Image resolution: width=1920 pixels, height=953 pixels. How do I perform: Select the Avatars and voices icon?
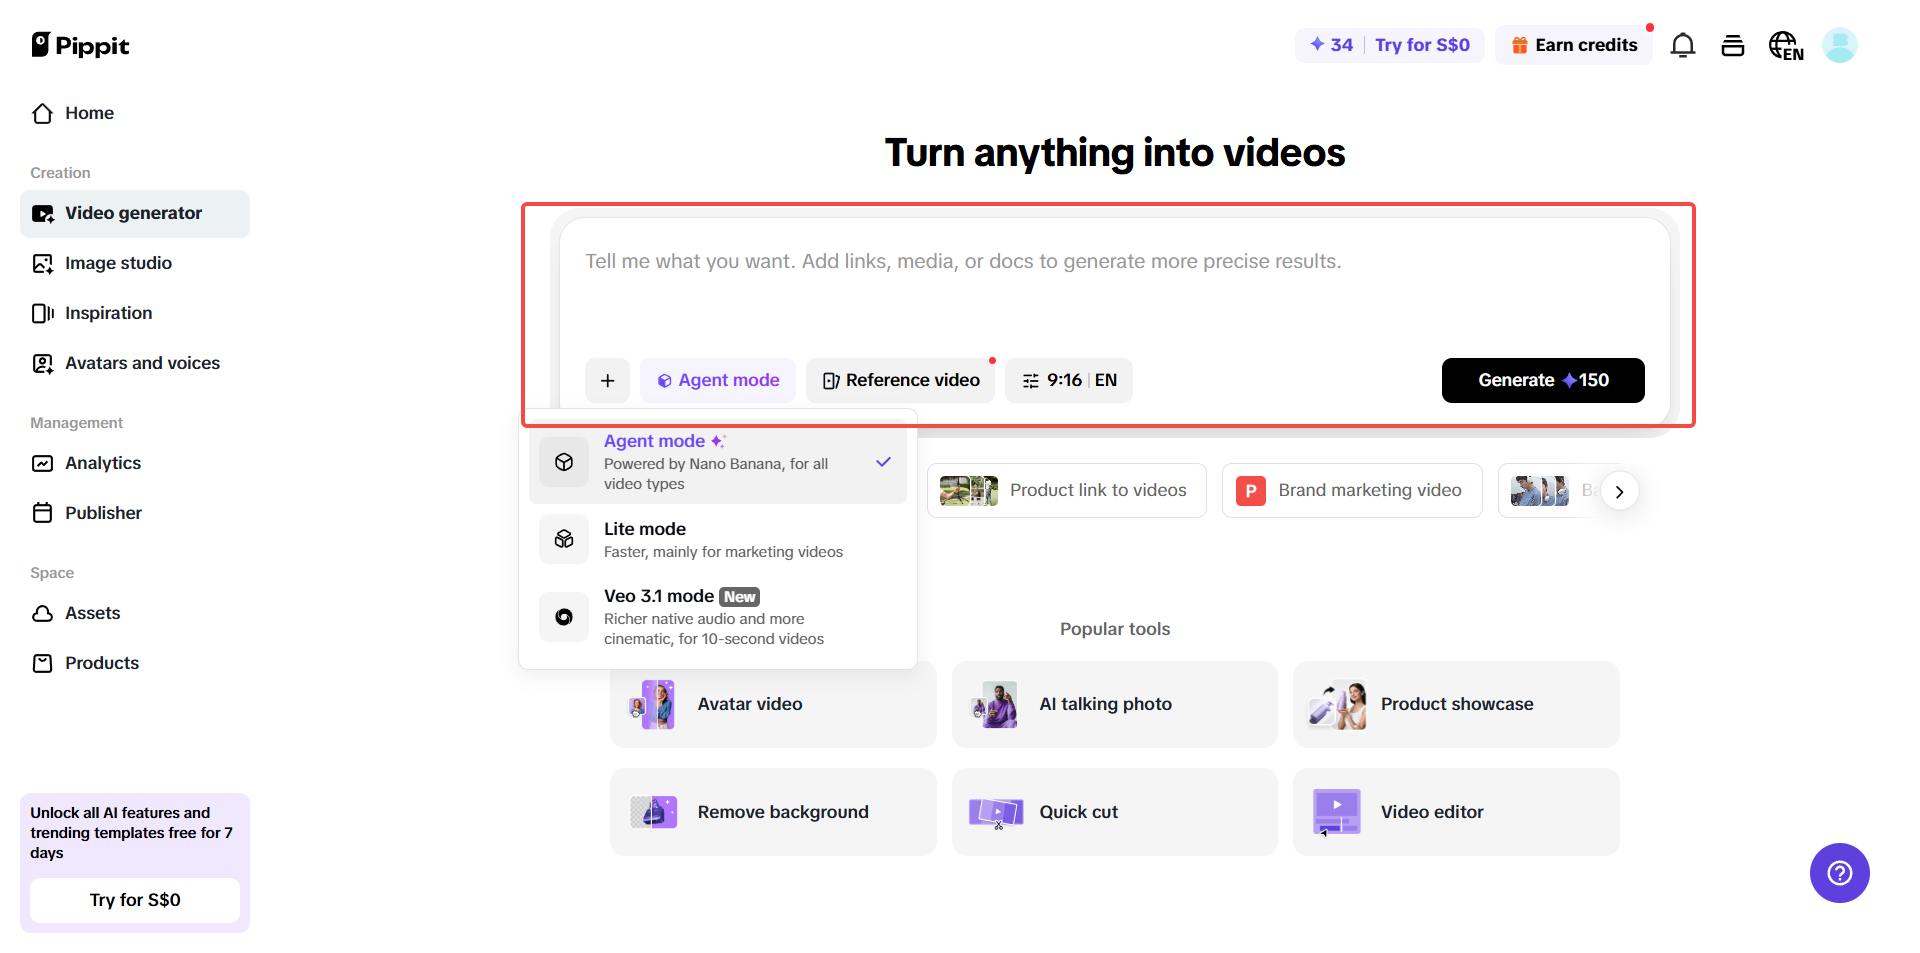(x=42, y=363)
